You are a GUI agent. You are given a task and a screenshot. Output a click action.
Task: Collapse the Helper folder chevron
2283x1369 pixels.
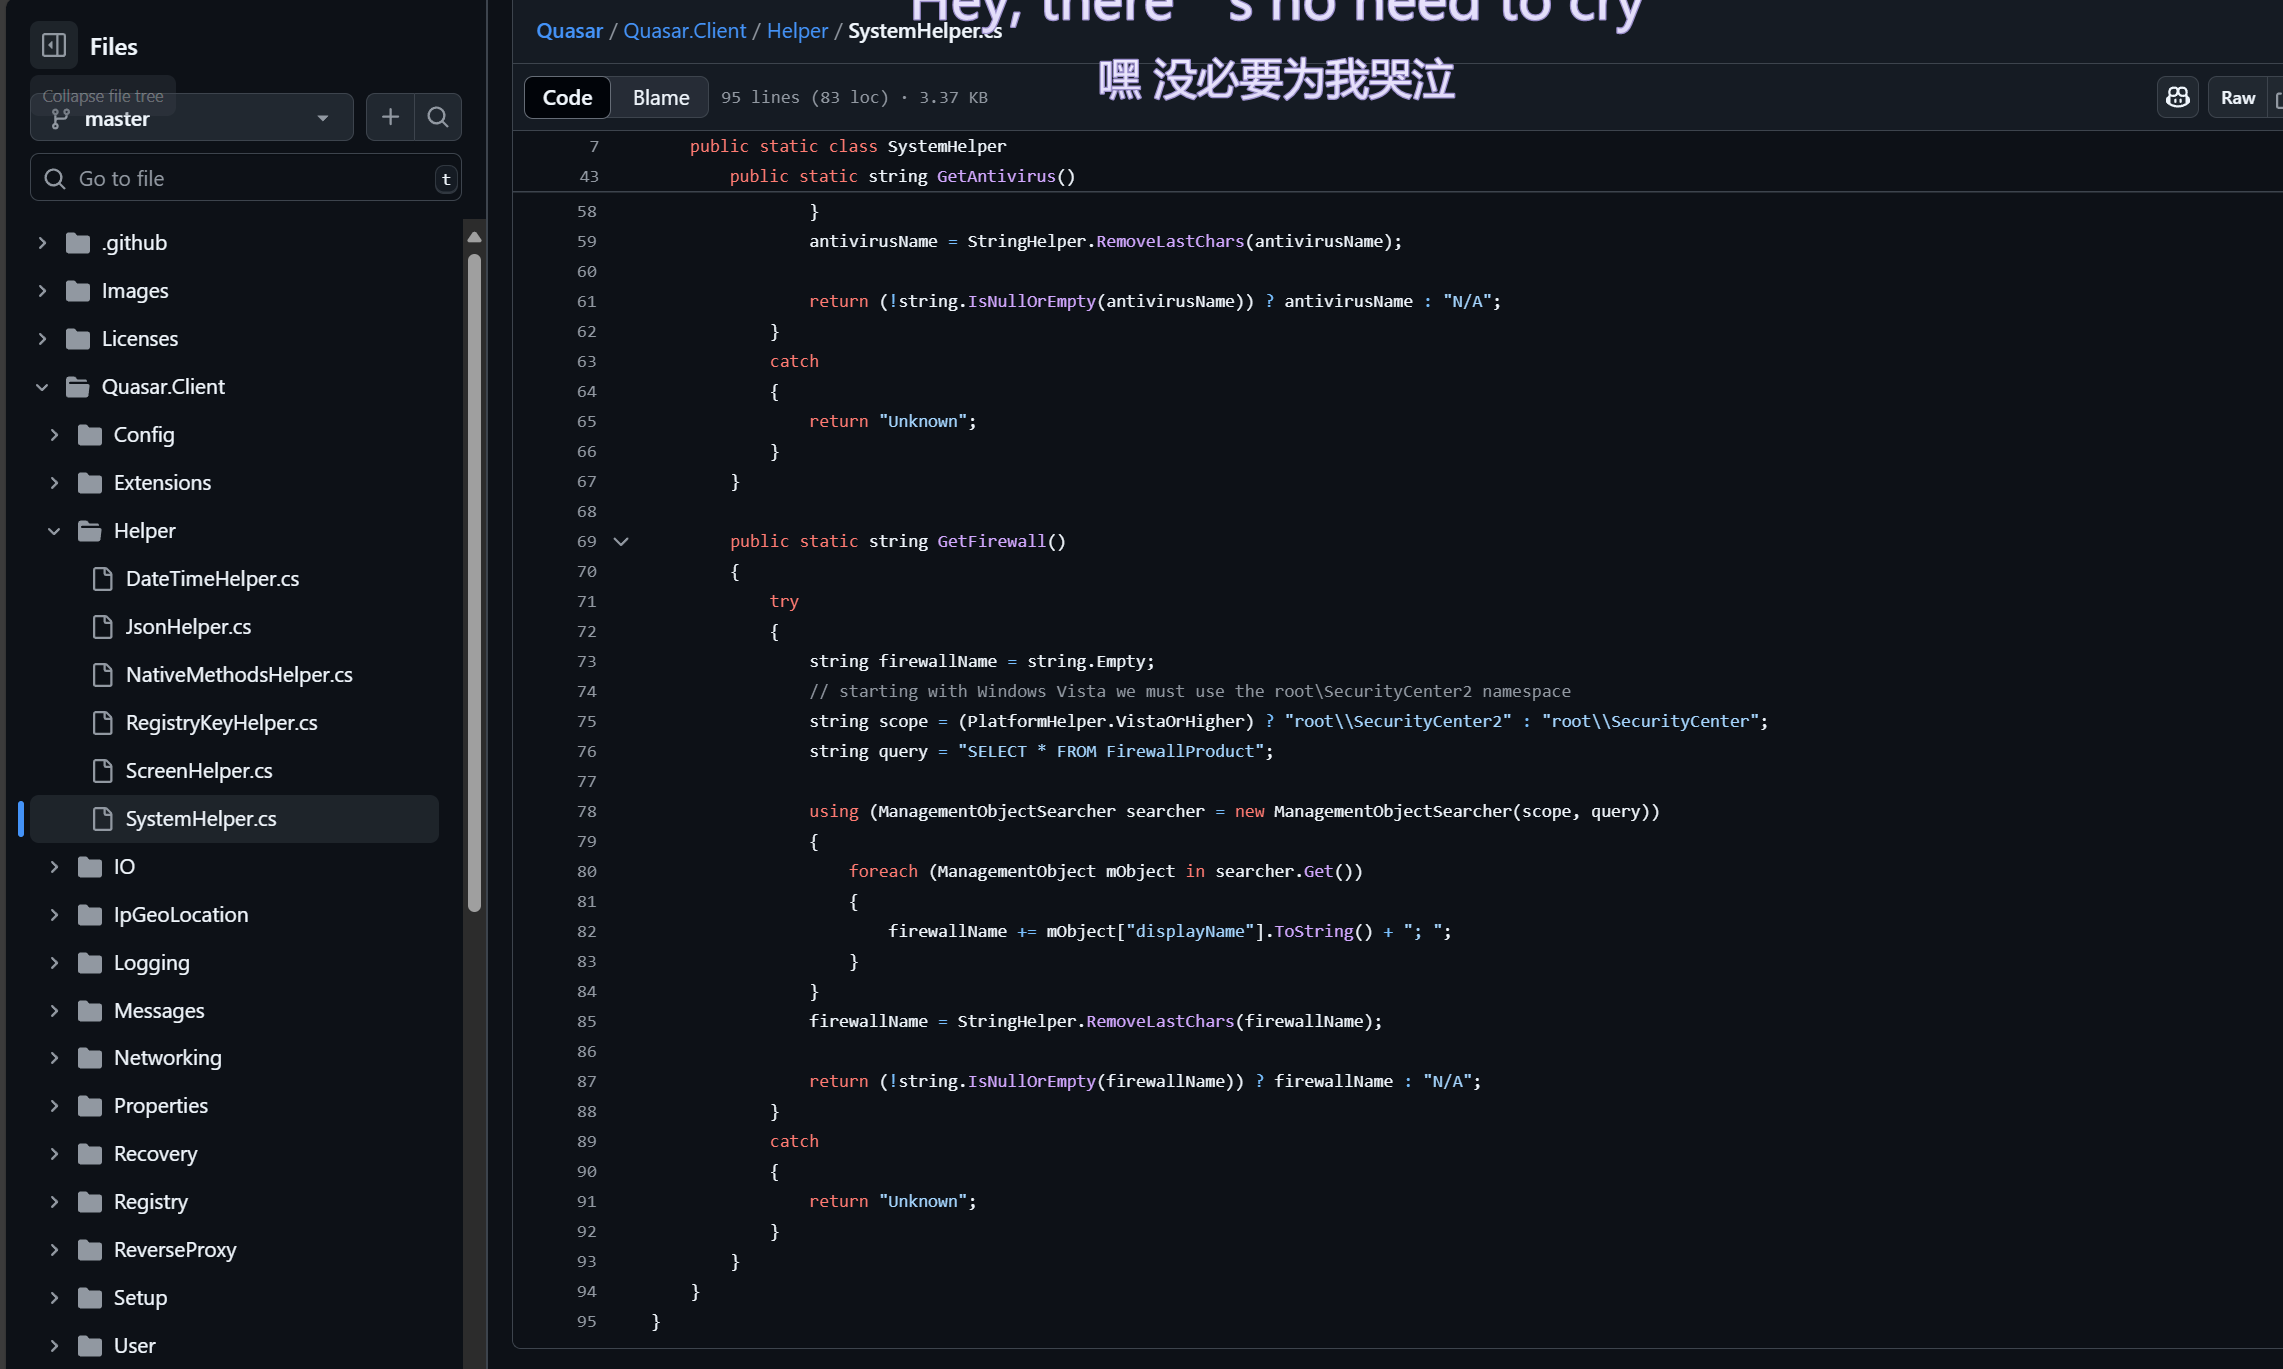[54, 531]
